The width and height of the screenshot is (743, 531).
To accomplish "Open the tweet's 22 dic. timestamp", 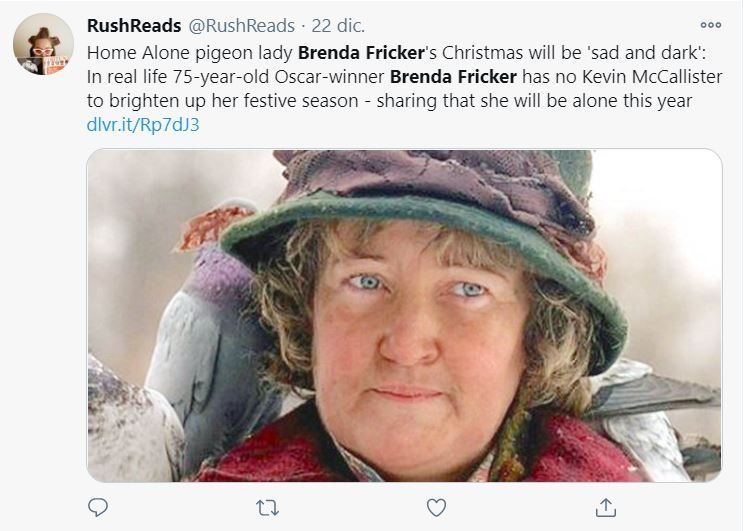I will [339, 25].
